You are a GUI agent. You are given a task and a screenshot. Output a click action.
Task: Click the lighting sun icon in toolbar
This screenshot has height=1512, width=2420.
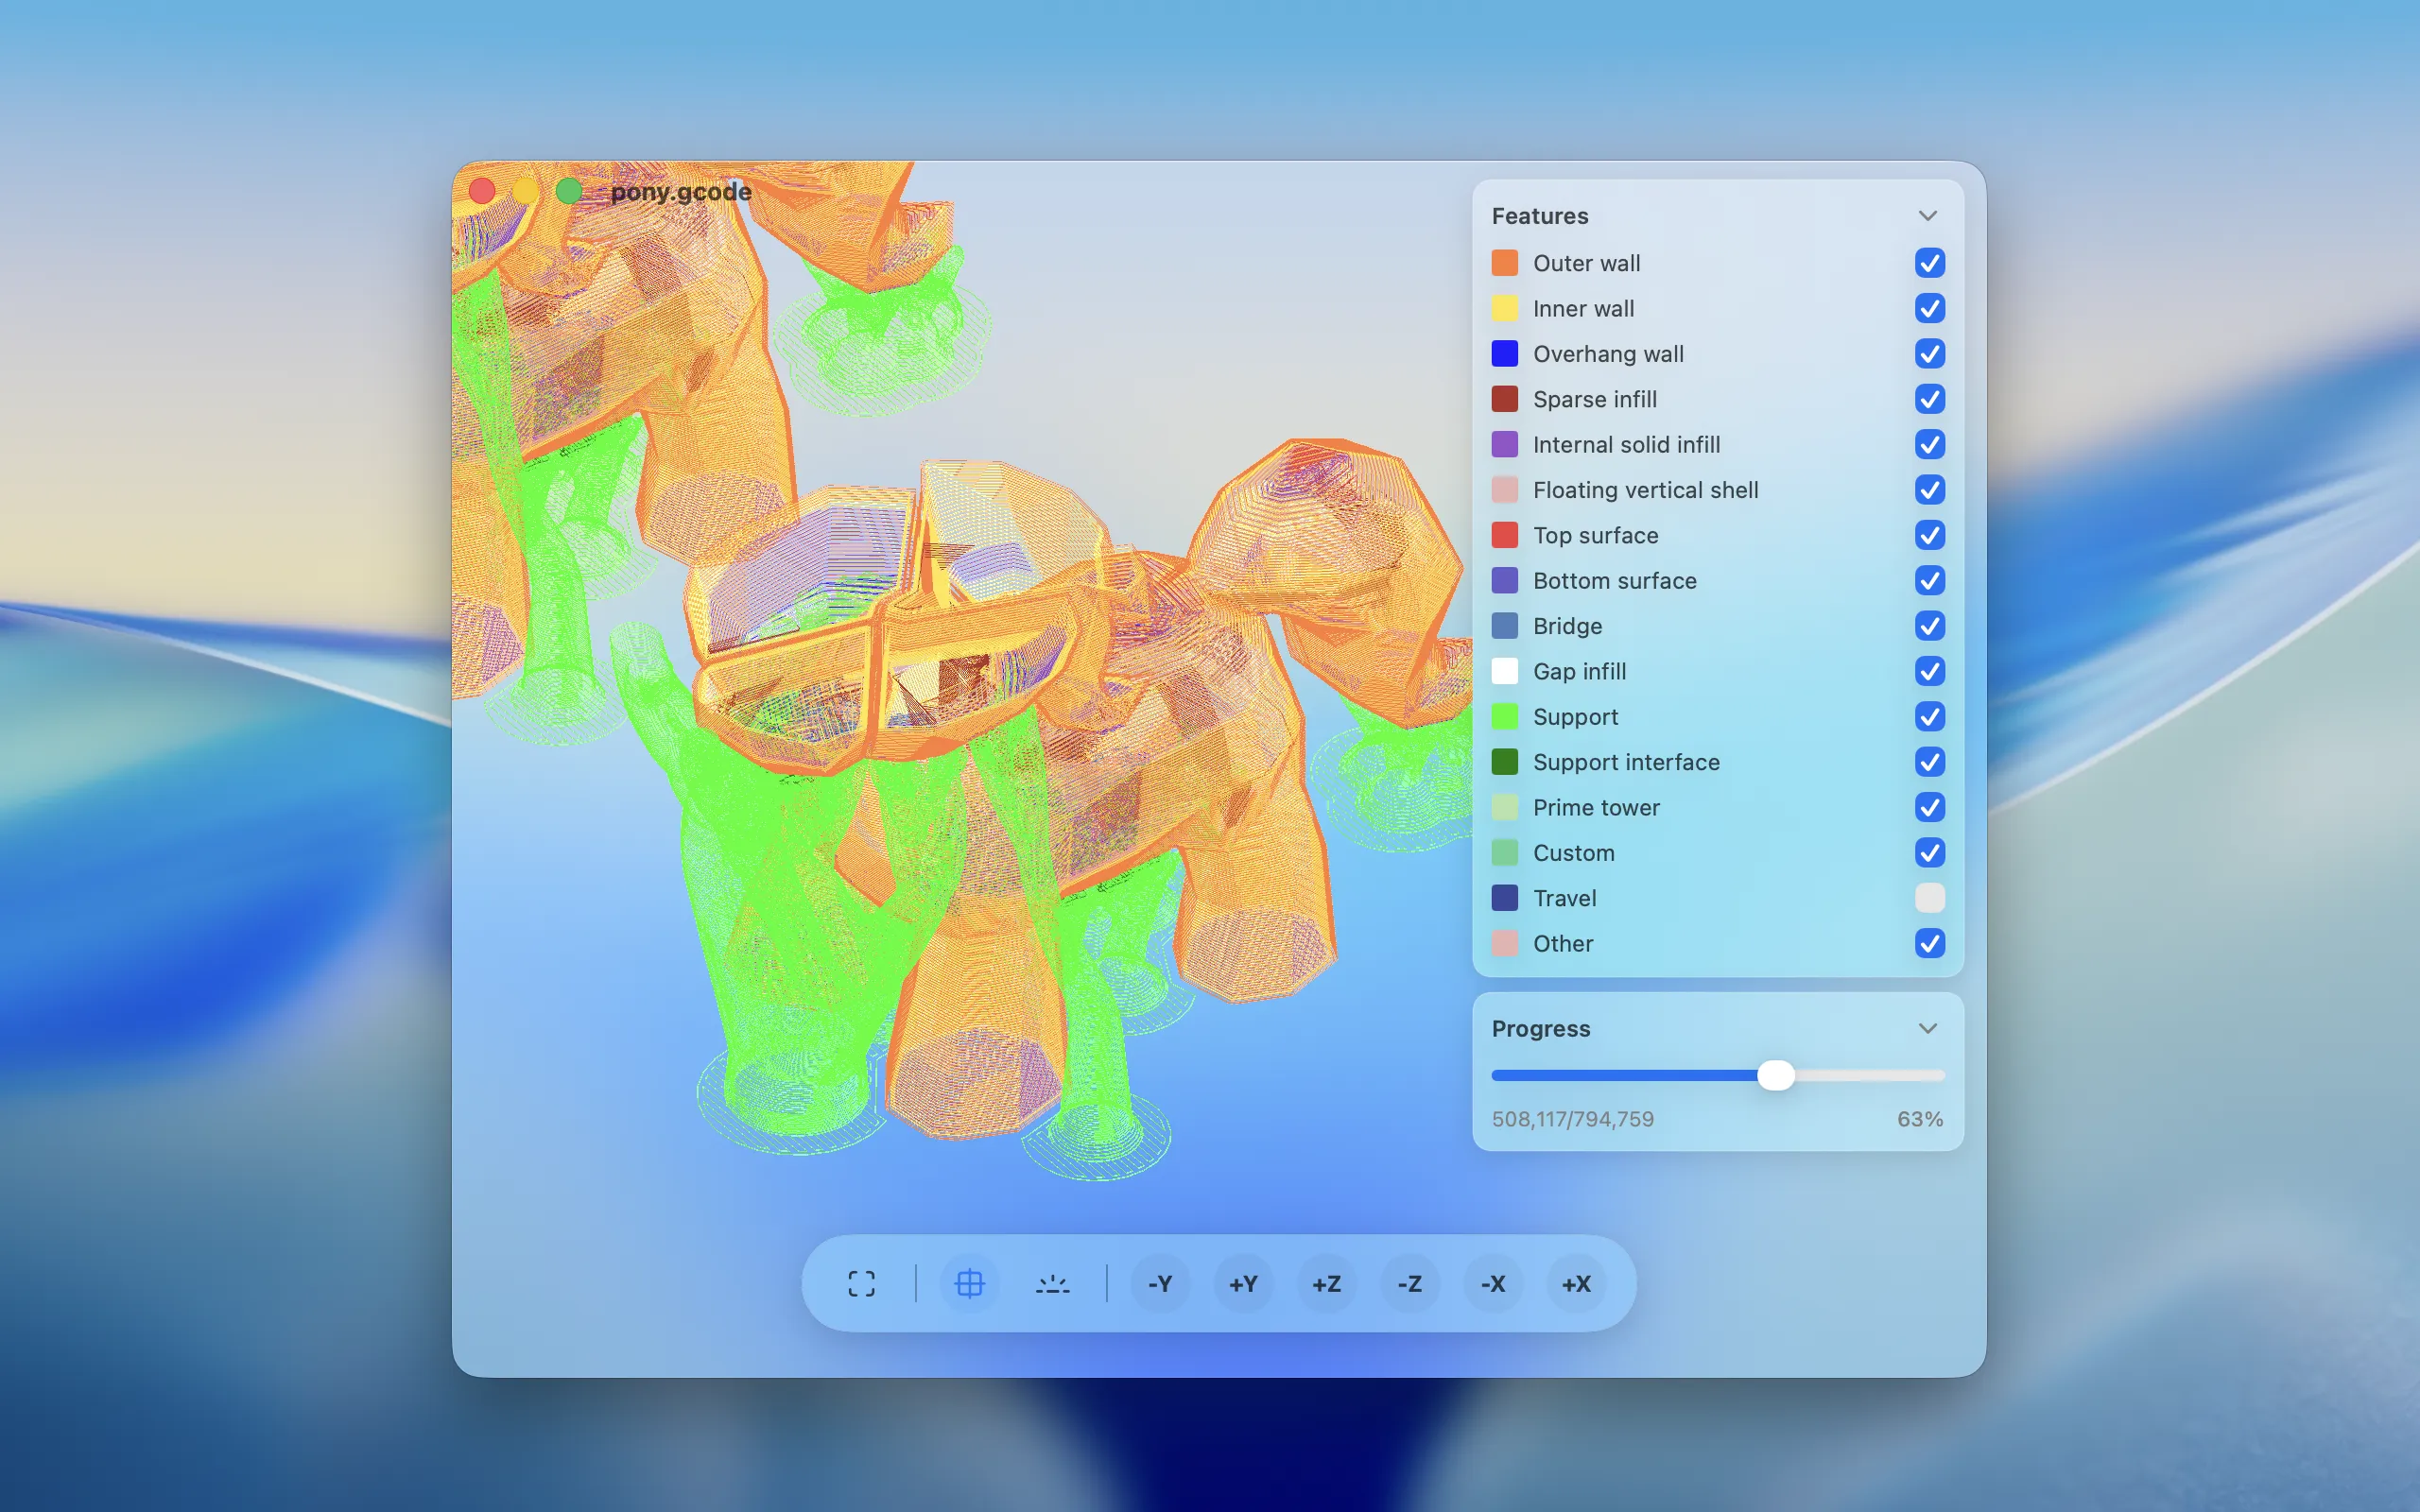click(1052, 1283)
